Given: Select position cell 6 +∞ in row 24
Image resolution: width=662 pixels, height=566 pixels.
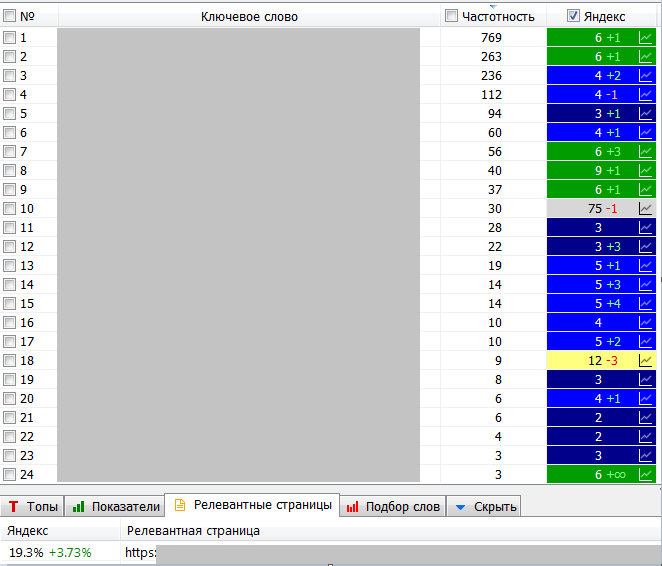Looking at the screenshot, I should point(601,474).
